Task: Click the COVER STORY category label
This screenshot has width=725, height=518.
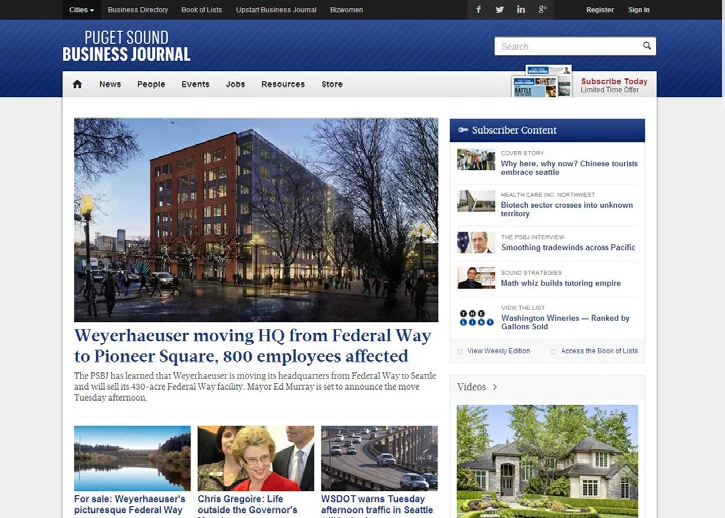Action: pyautogui.click(x=522, y=153)
